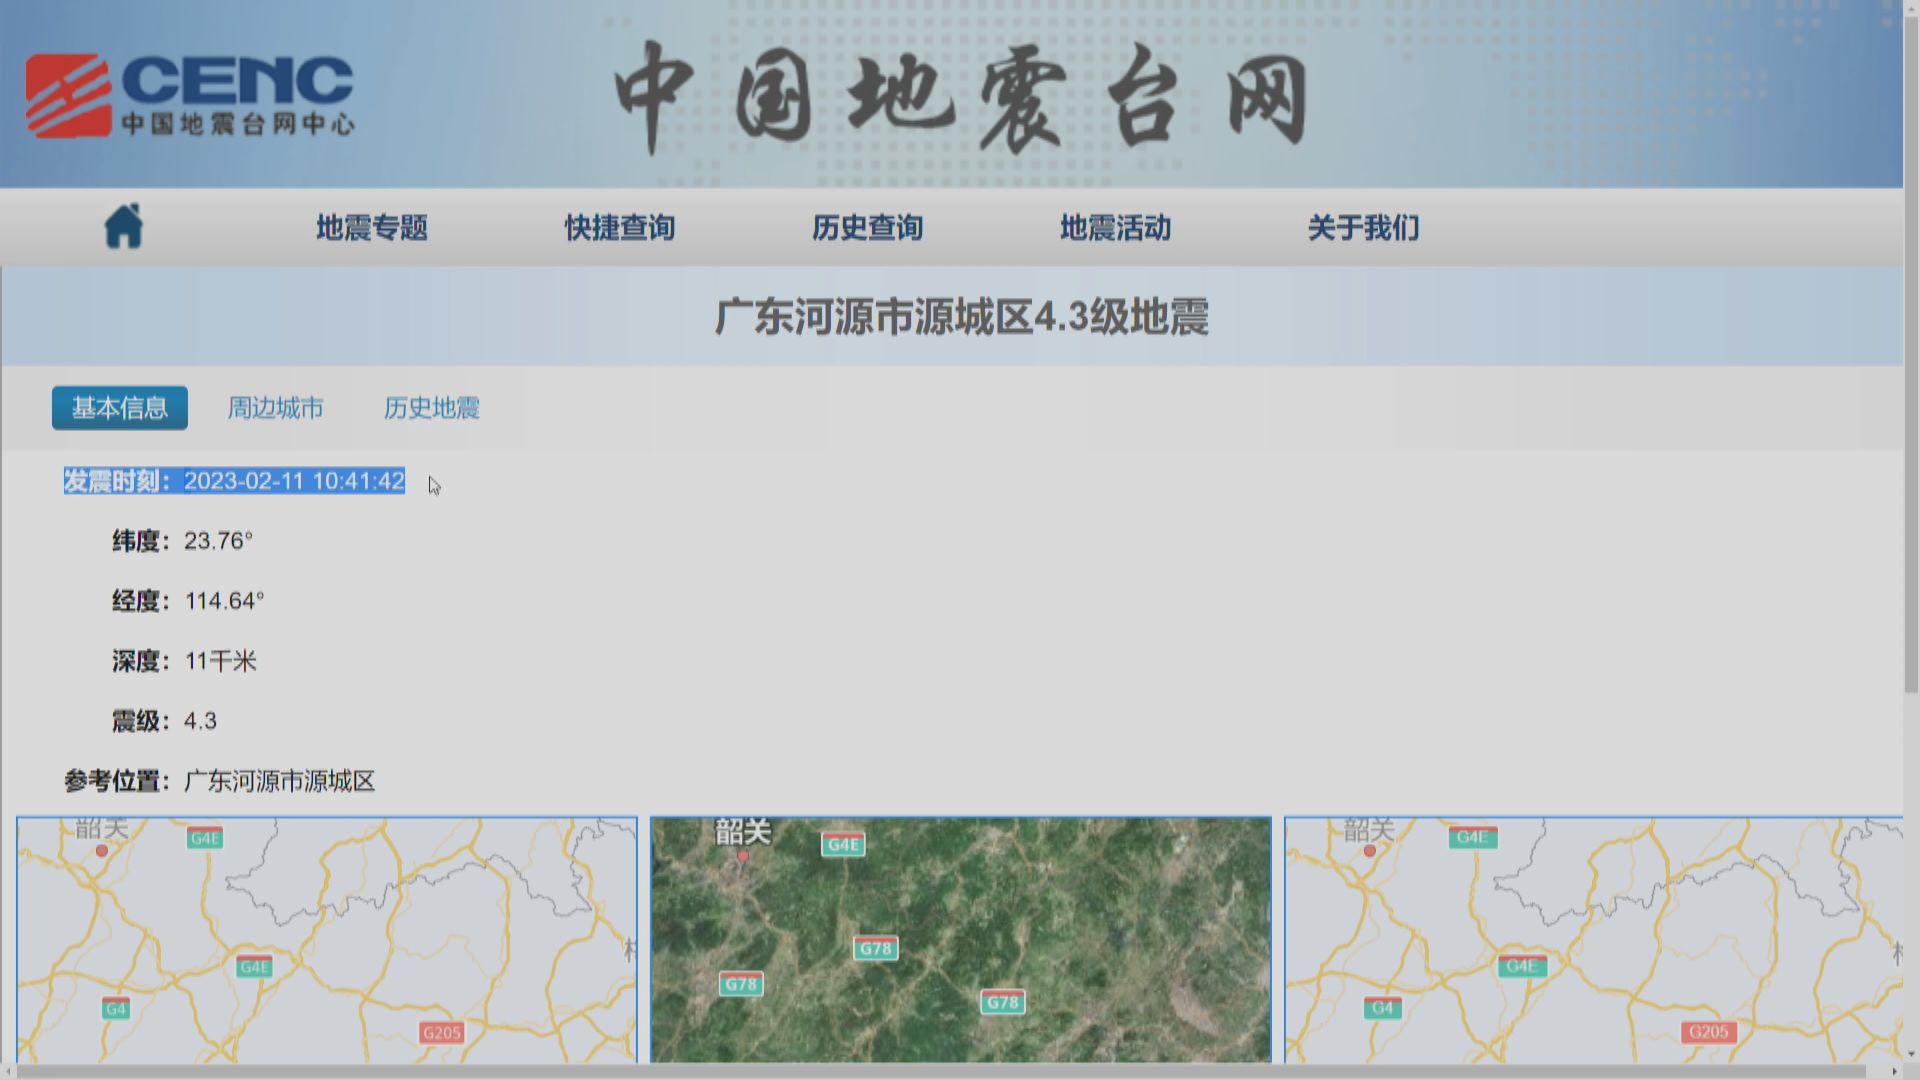This screenshot has width=1920, height=1080.
Task: Click the home icon in navigation bar
Action: point(123,226)
